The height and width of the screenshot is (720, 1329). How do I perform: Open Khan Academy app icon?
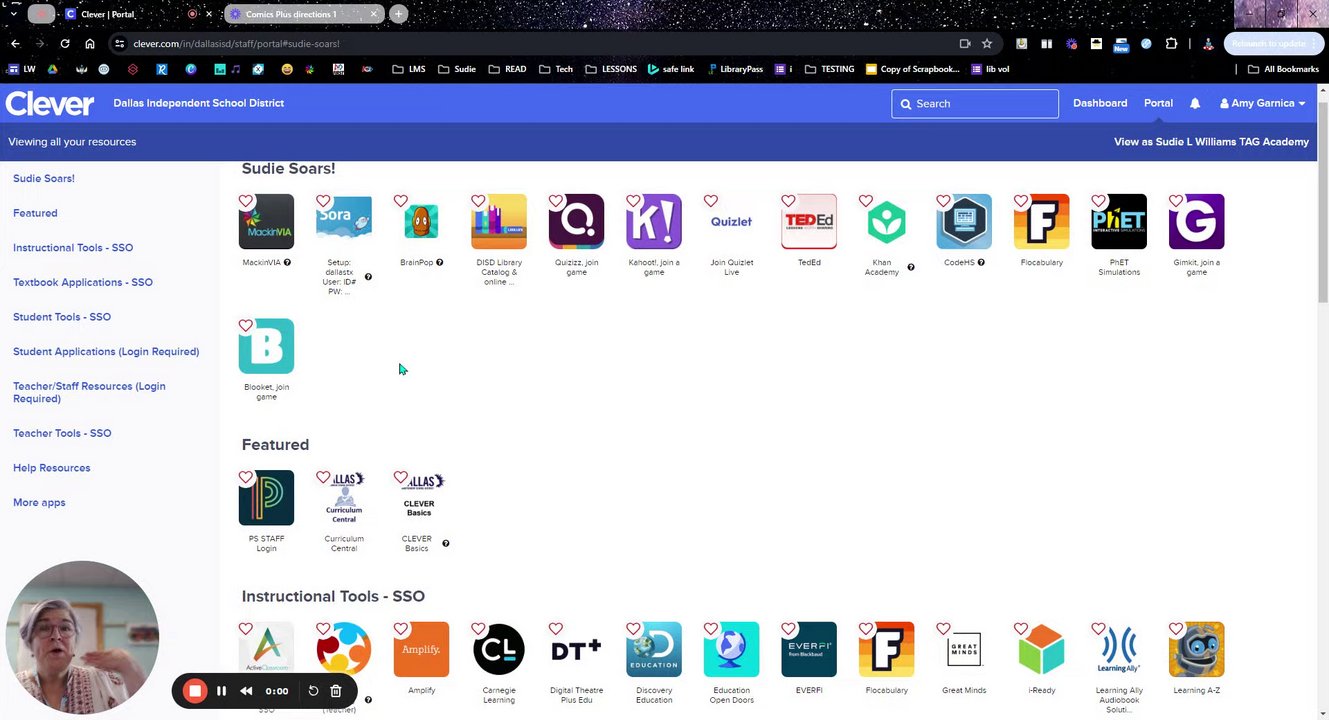(886, 222)
